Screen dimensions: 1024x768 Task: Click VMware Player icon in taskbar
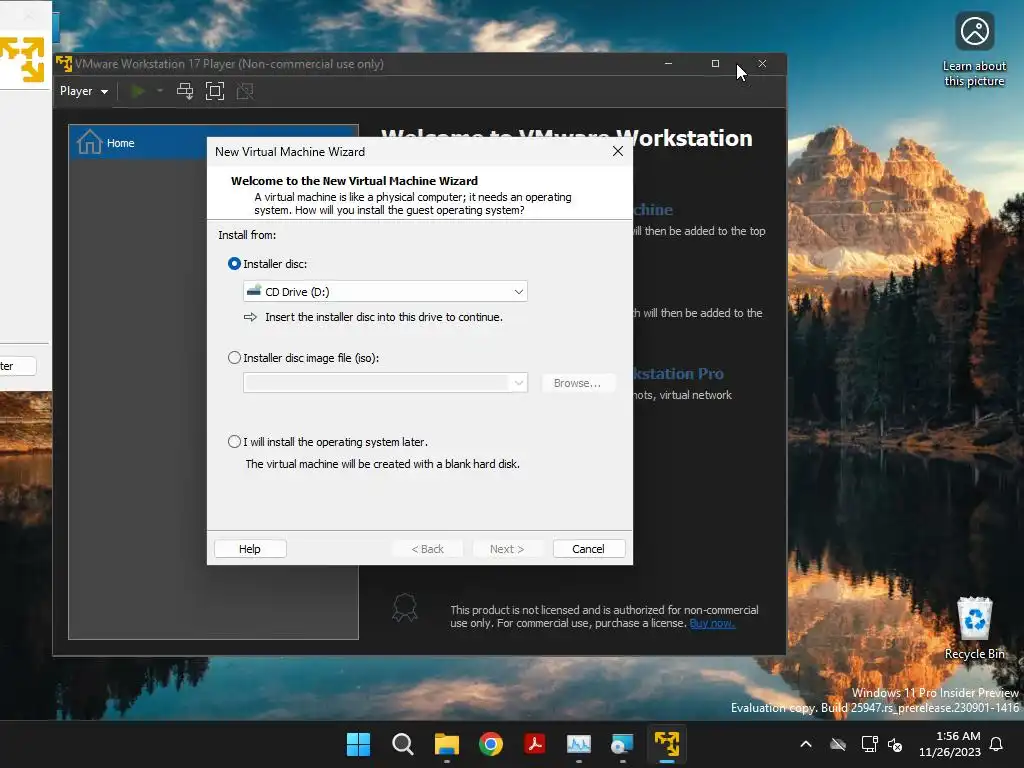pos(667,744)
